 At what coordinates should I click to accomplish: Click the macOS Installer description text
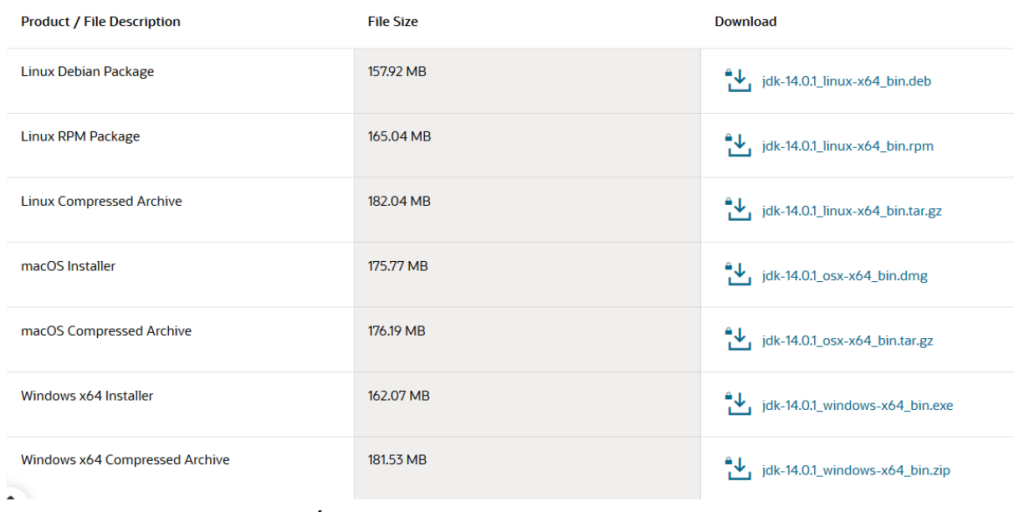click(68, 266)
